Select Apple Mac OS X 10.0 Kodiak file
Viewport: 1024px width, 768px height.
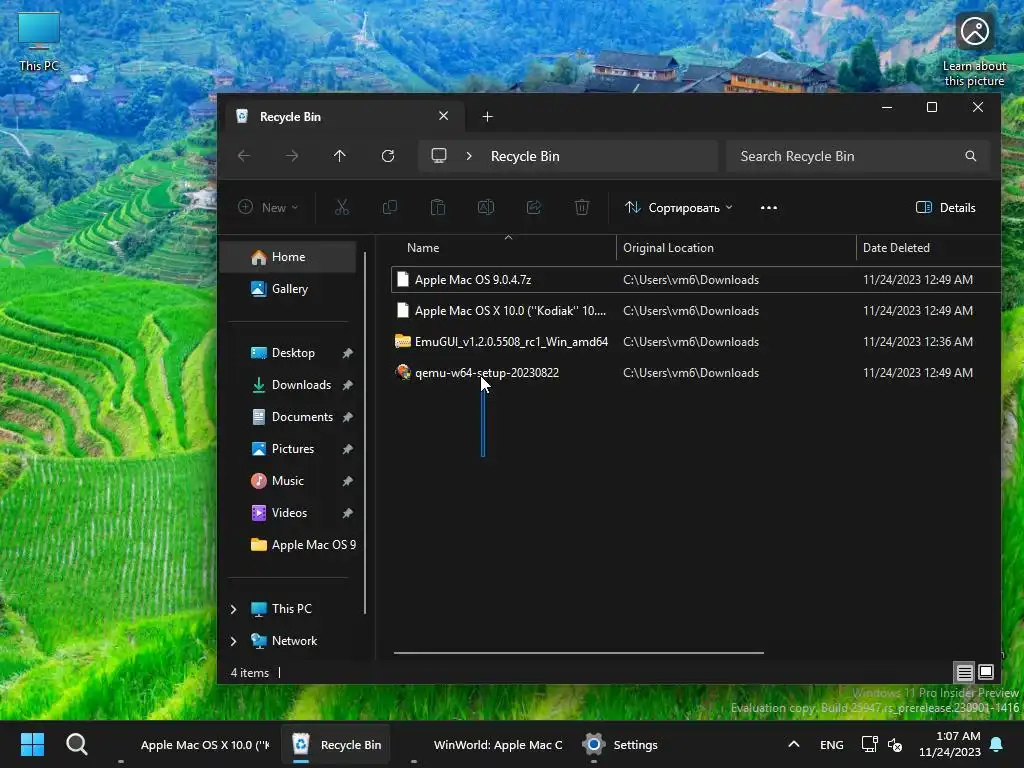click(x=695, y=311)
